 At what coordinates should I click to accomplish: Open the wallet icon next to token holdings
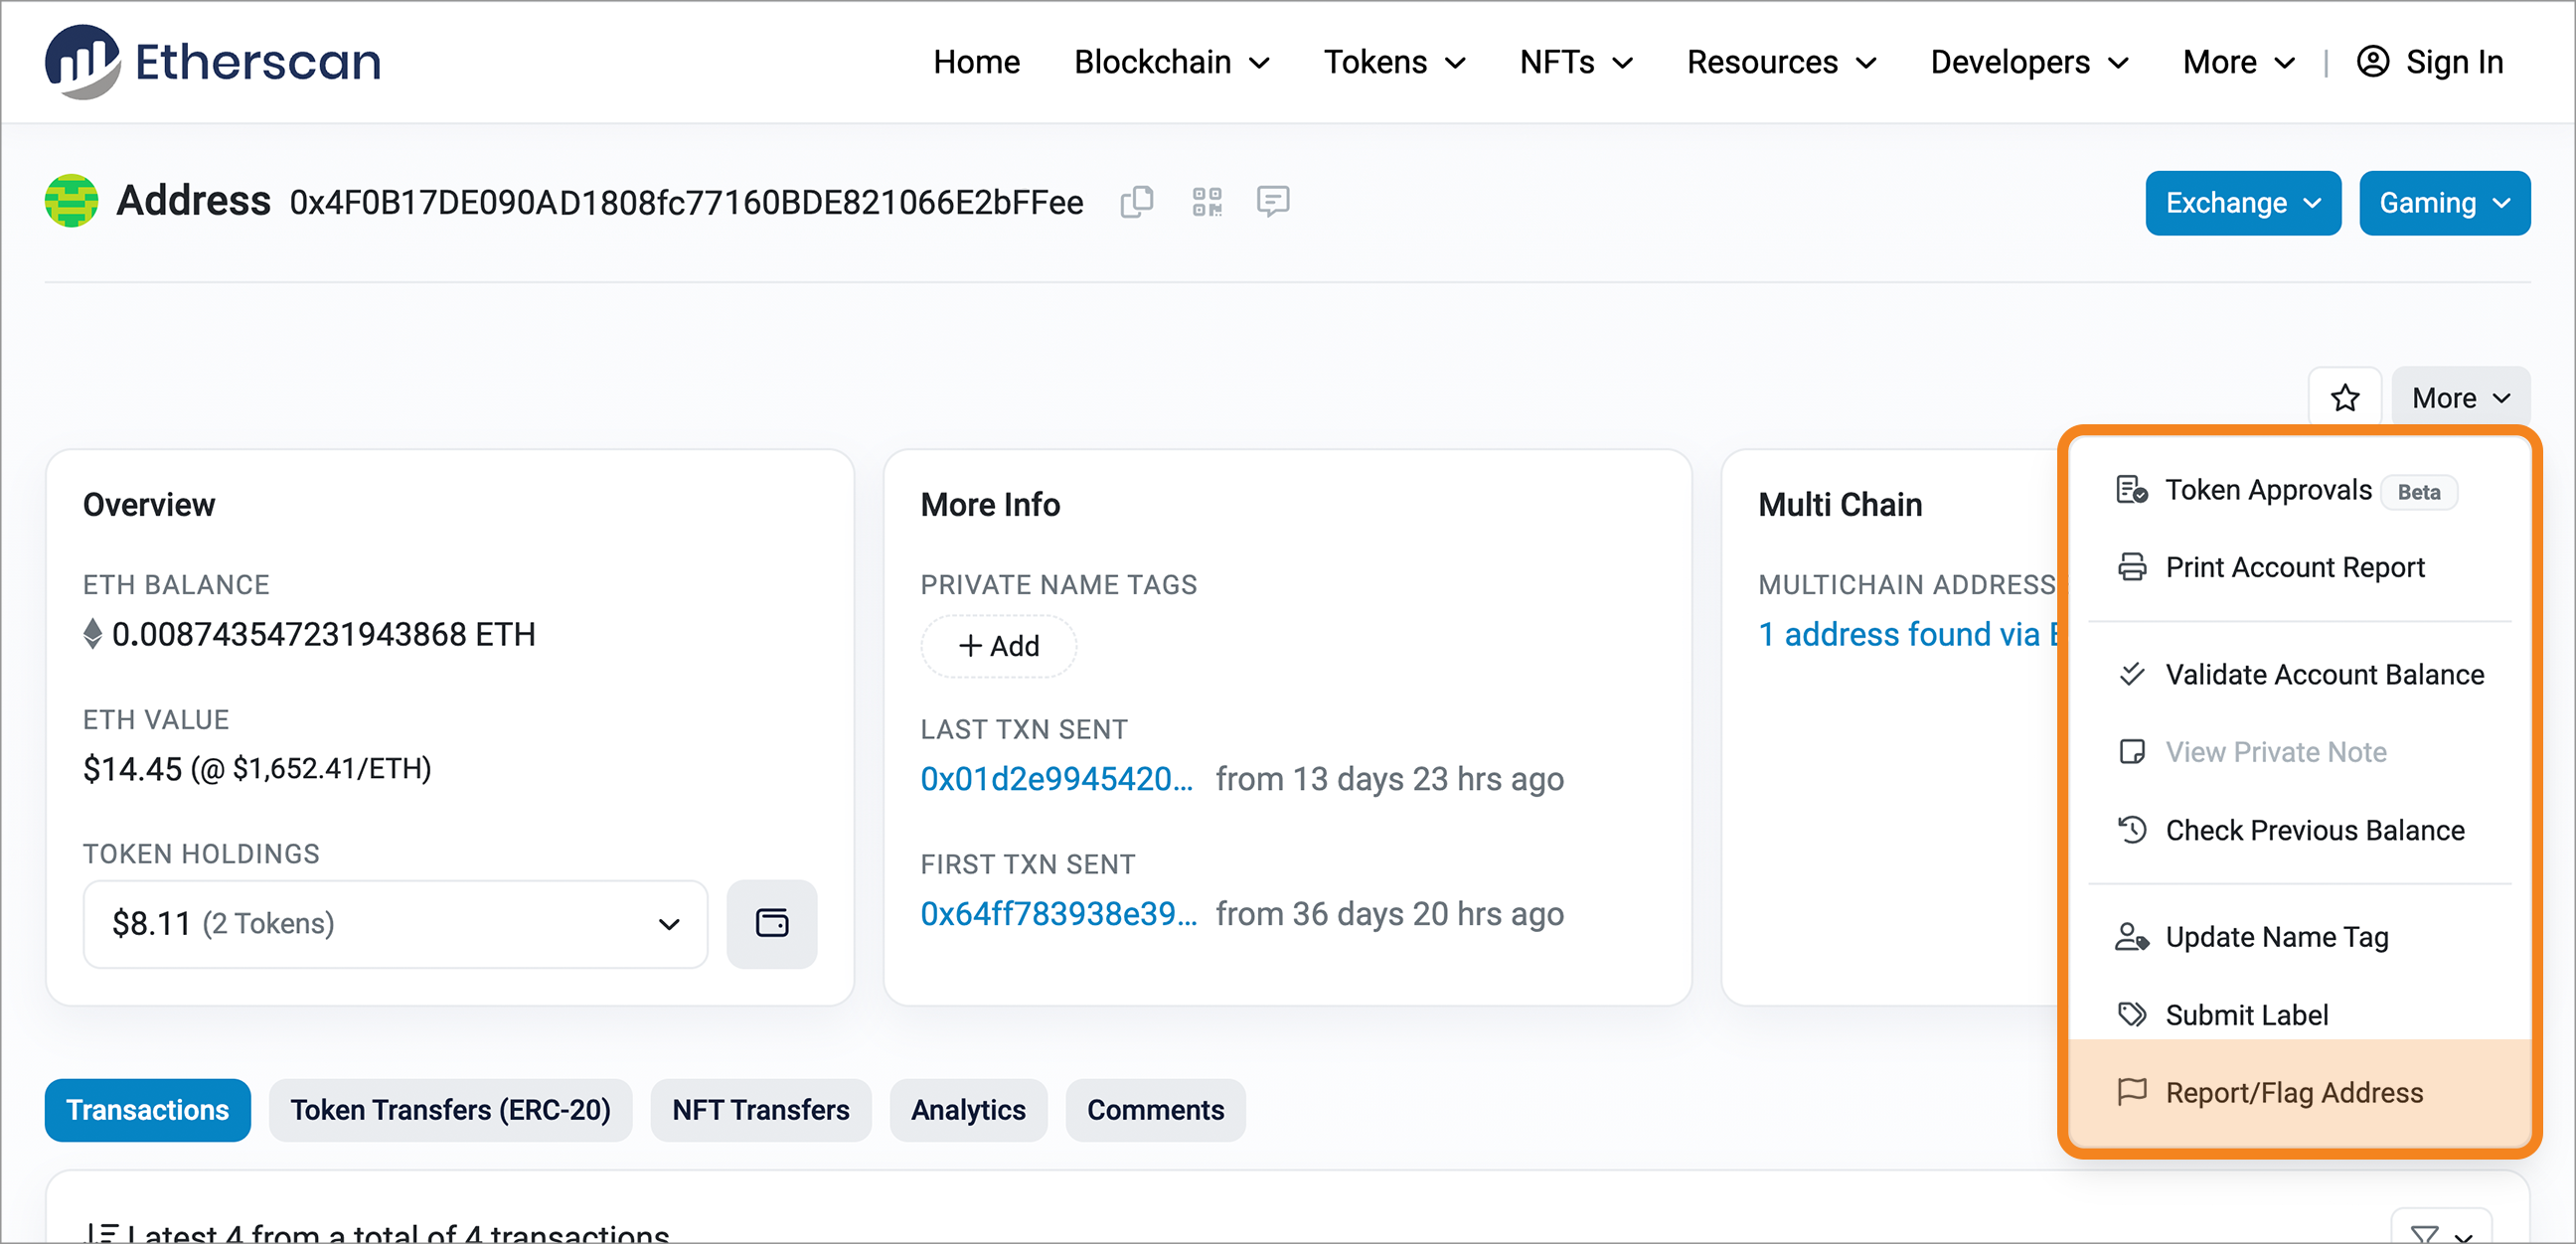point(772,923)
